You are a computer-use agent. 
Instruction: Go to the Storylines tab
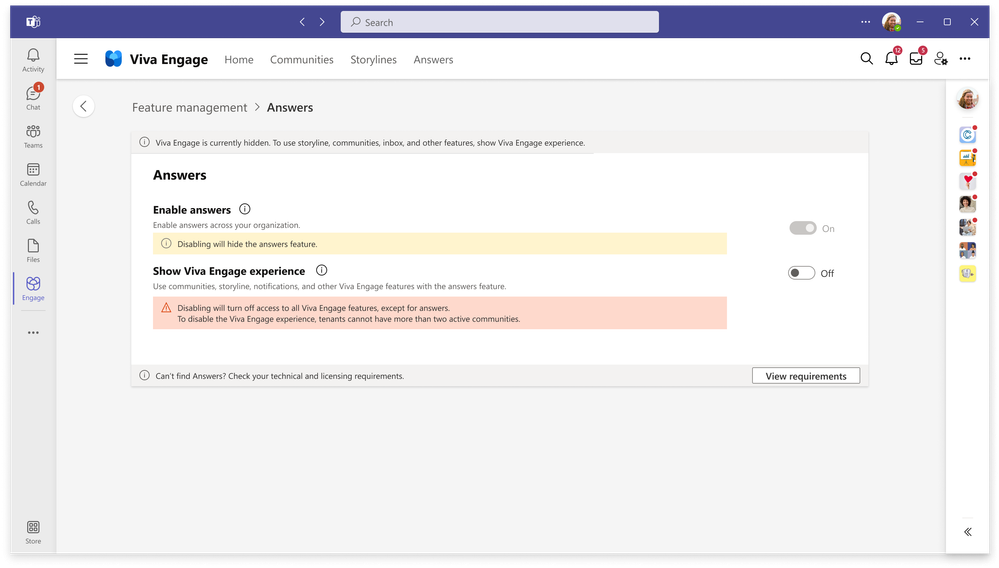coord(373,59)
